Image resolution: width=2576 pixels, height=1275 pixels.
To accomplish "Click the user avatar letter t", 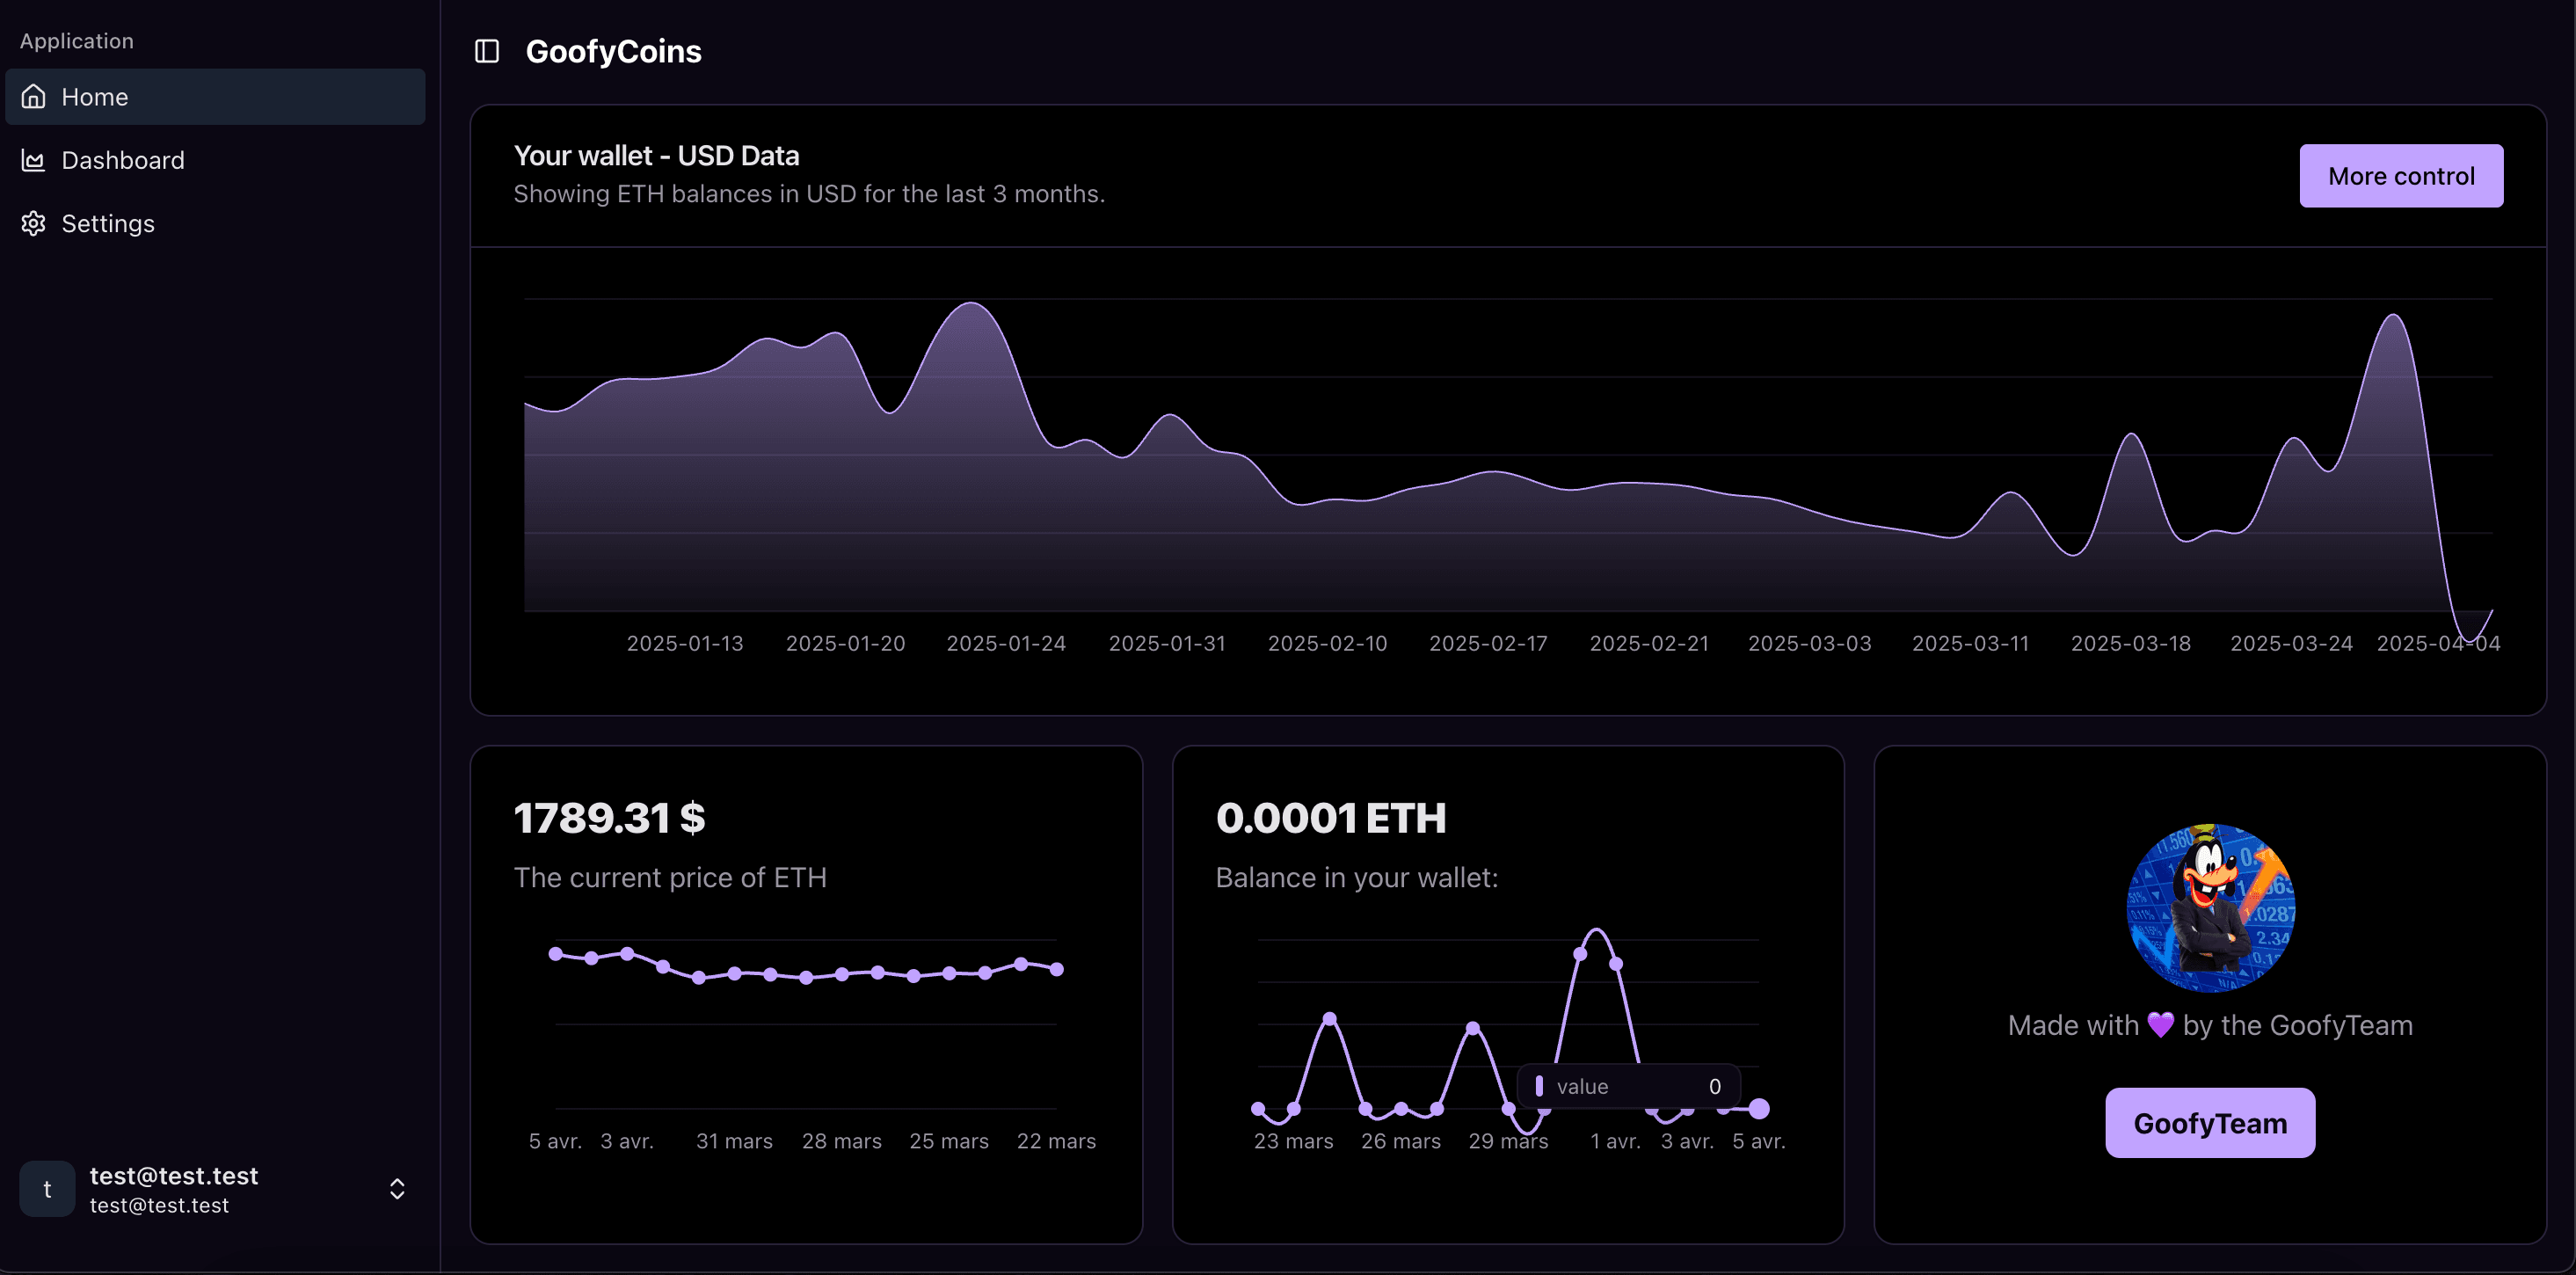I will coord(47,1189).
